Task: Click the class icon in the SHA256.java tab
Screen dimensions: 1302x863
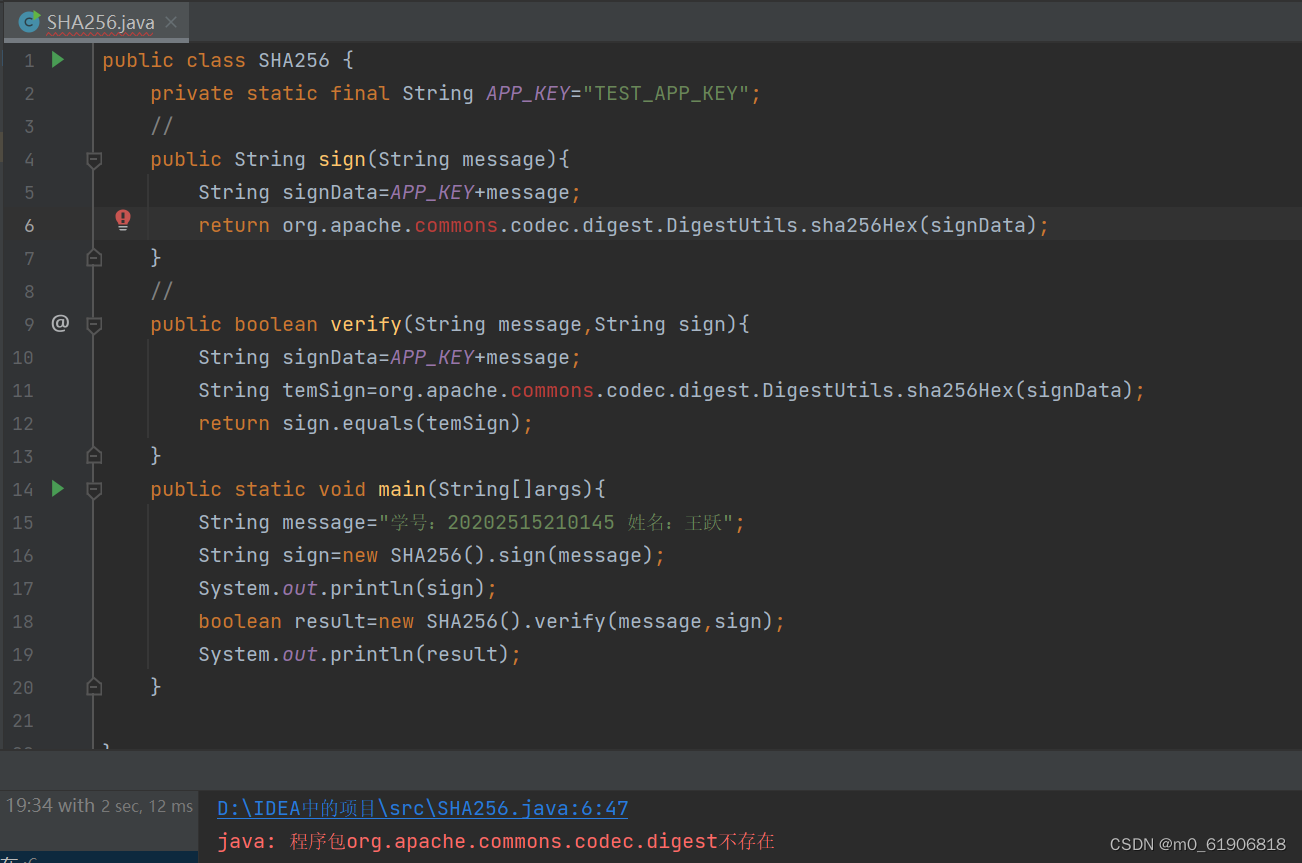Action: 28,20
